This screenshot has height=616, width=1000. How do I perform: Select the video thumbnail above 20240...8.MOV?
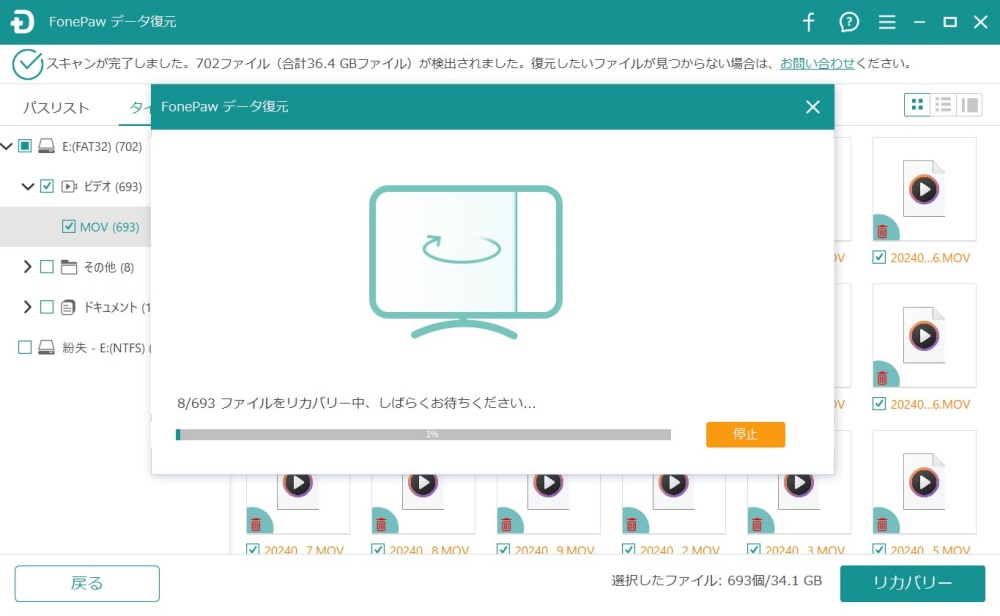pos(423,504)
